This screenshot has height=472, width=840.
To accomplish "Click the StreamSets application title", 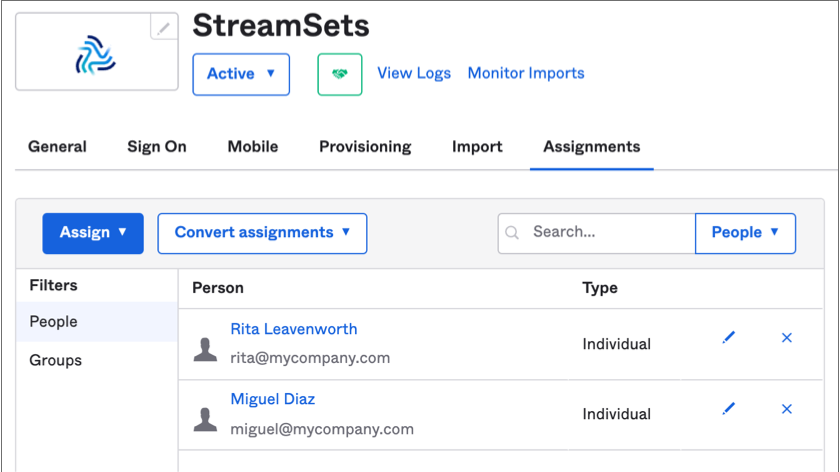I will [x=281, y=25].
